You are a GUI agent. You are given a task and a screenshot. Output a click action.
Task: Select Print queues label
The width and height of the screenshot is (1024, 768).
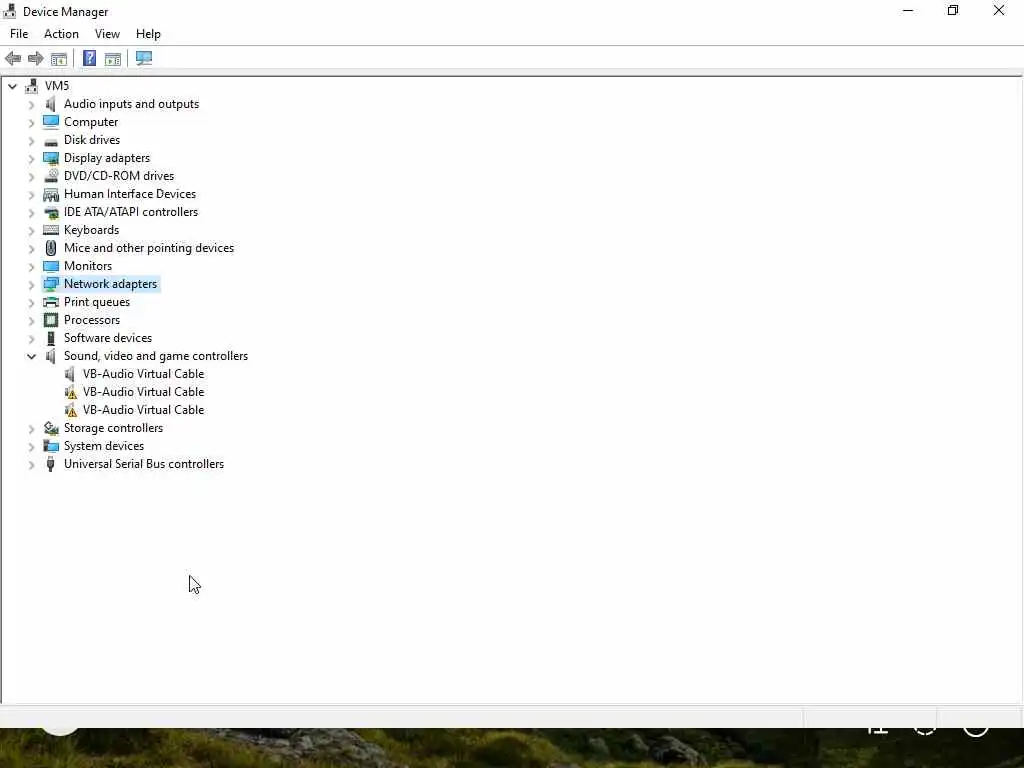tap(97, 302)
